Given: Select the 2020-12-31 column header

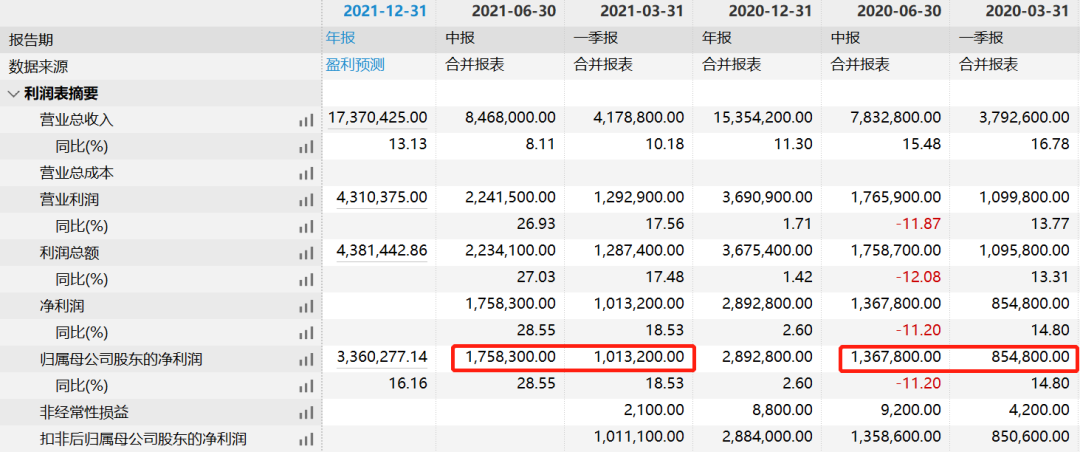Looking at the screenshot, I should tap(757, 11).
